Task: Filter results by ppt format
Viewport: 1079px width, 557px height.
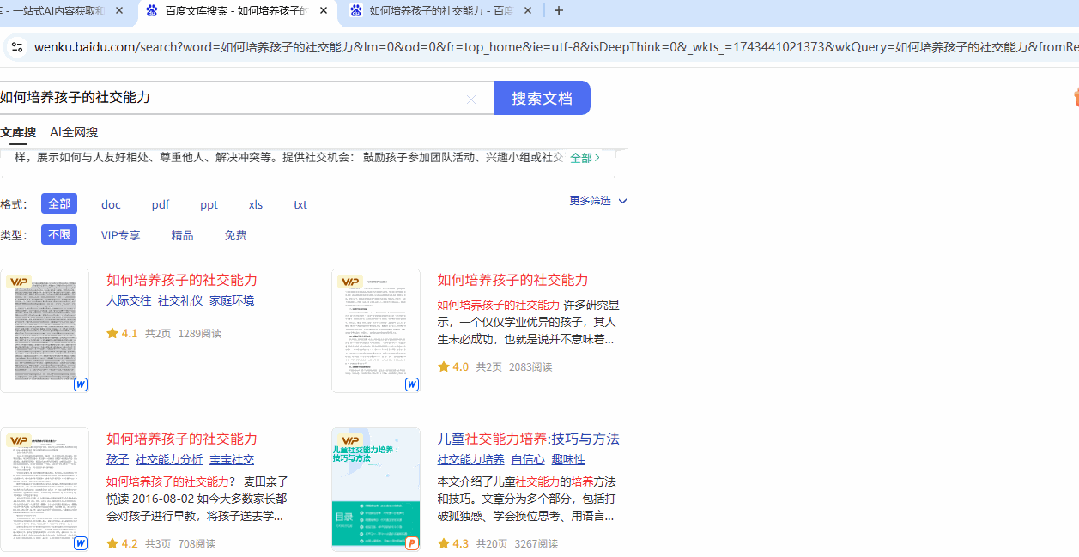Action: [209, 204]
